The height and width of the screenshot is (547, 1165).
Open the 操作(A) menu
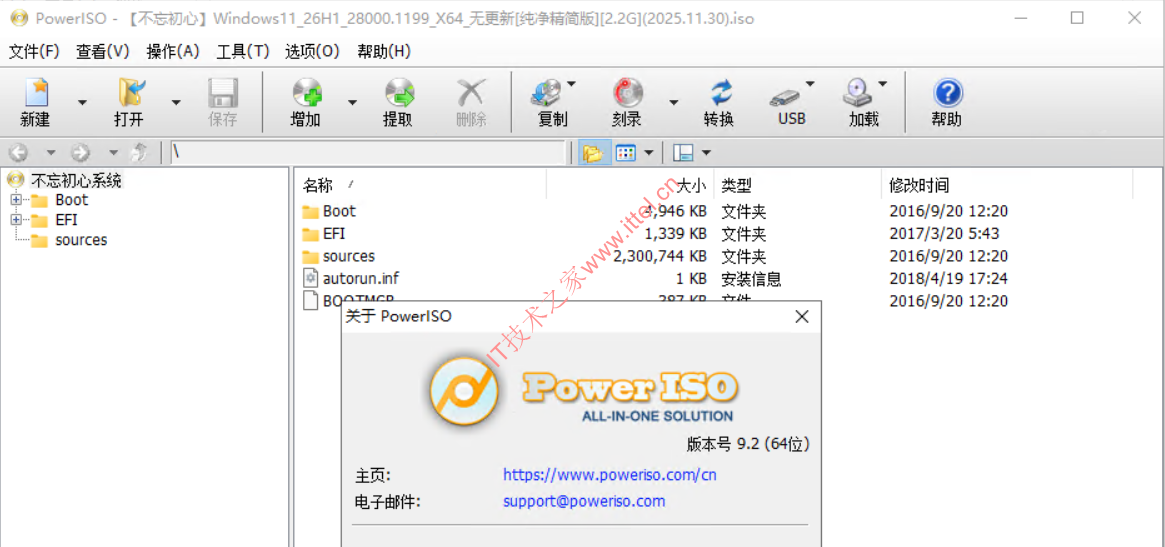pos(173,51)
